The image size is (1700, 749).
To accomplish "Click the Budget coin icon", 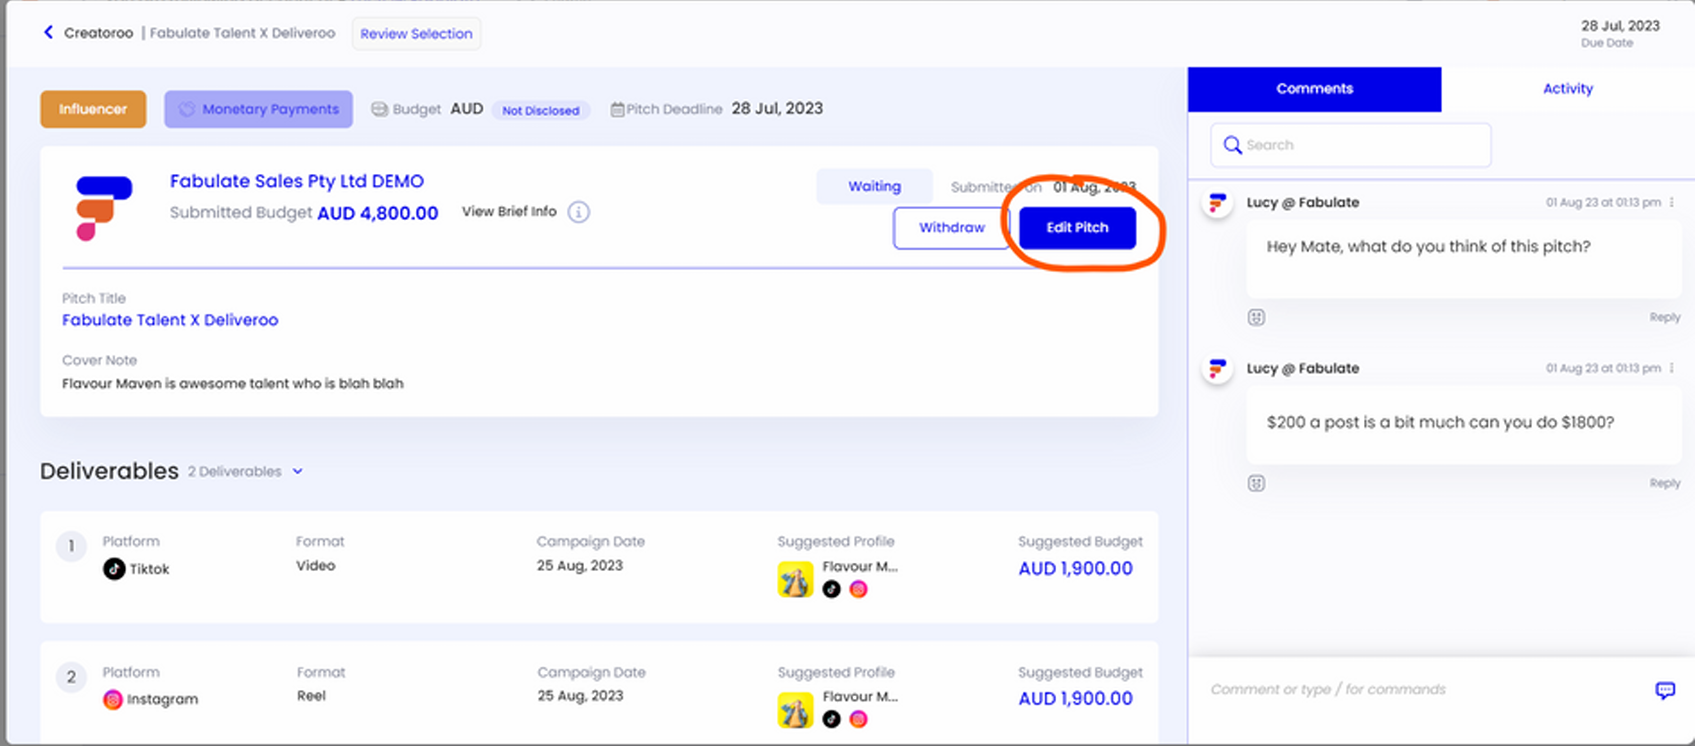I will coord(380,109).
